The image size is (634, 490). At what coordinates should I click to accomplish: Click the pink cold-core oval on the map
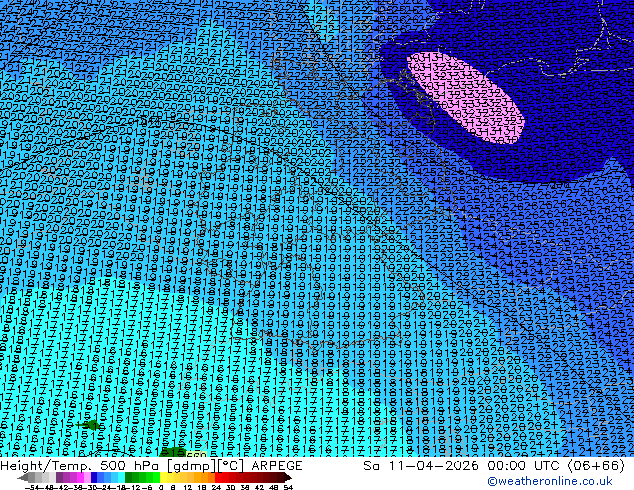coord(465,98)
